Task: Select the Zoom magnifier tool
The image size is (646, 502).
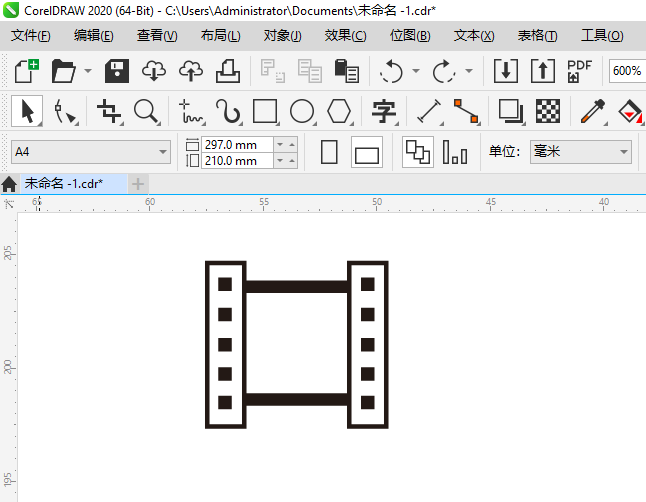Action: [x=147, y=111]
